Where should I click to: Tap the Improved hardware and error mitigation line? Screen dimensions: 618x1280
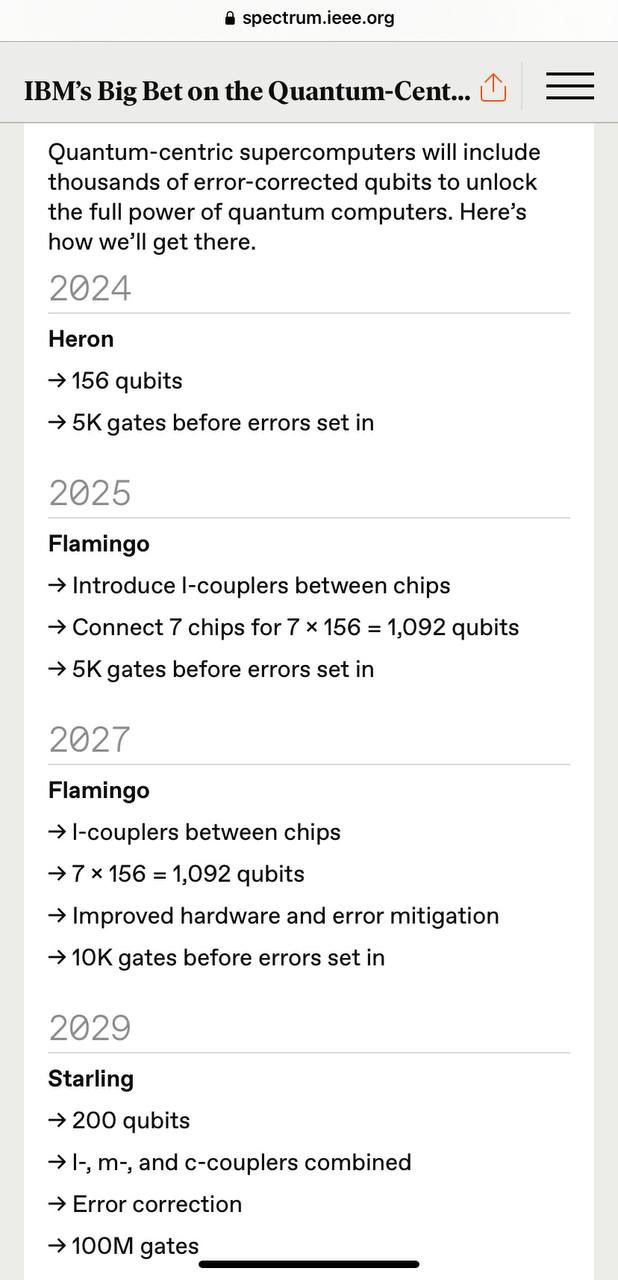273,916
